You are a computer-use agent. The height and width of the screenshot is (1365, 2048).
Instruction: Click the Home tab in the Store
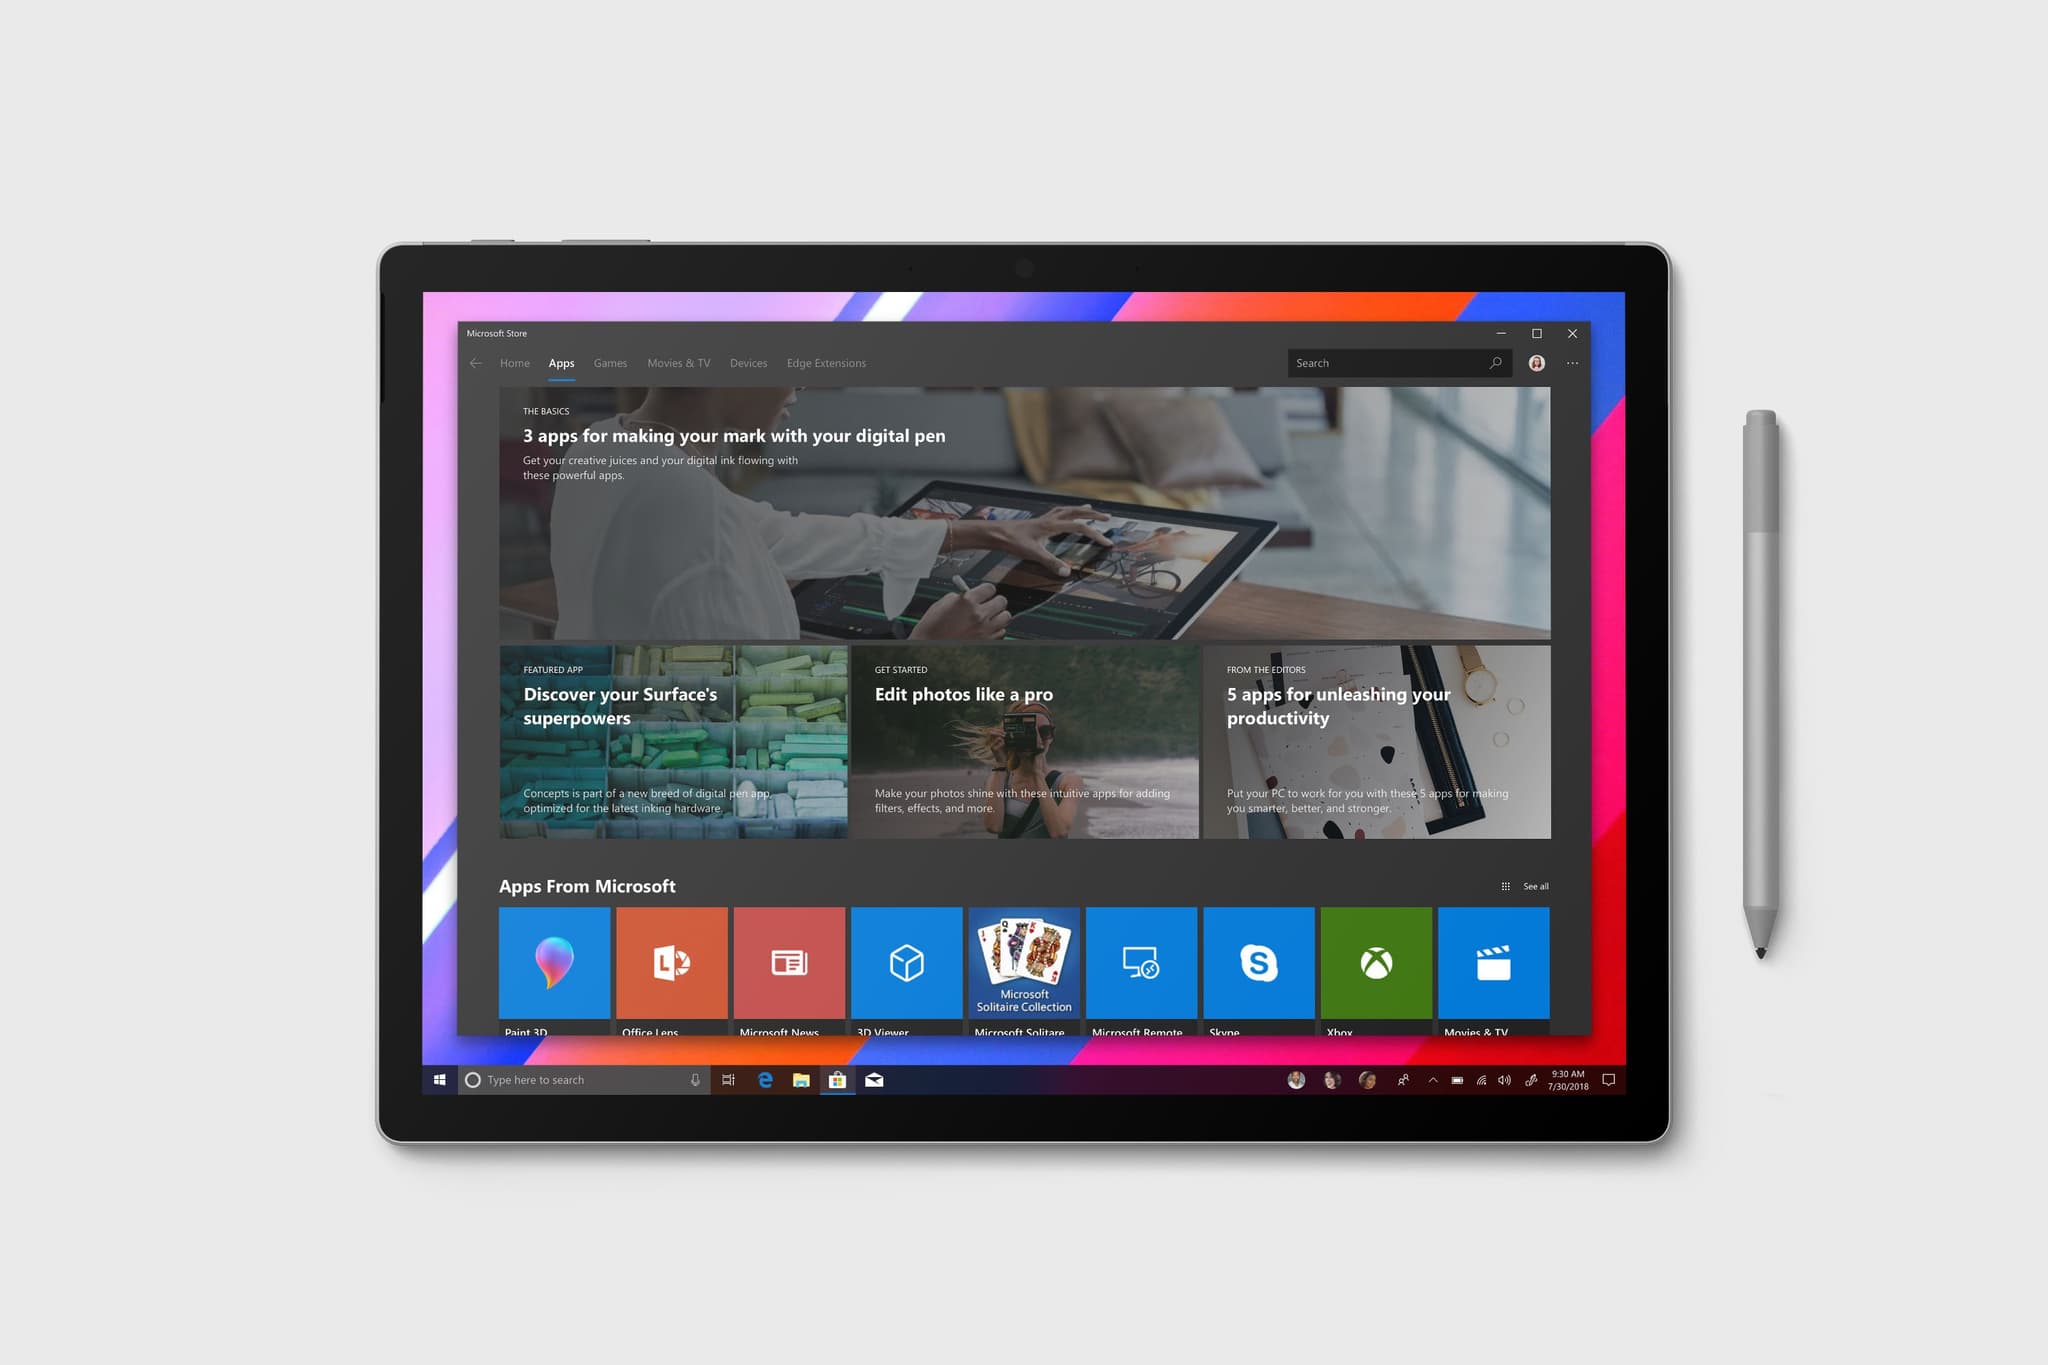click(x=516, y=361)
